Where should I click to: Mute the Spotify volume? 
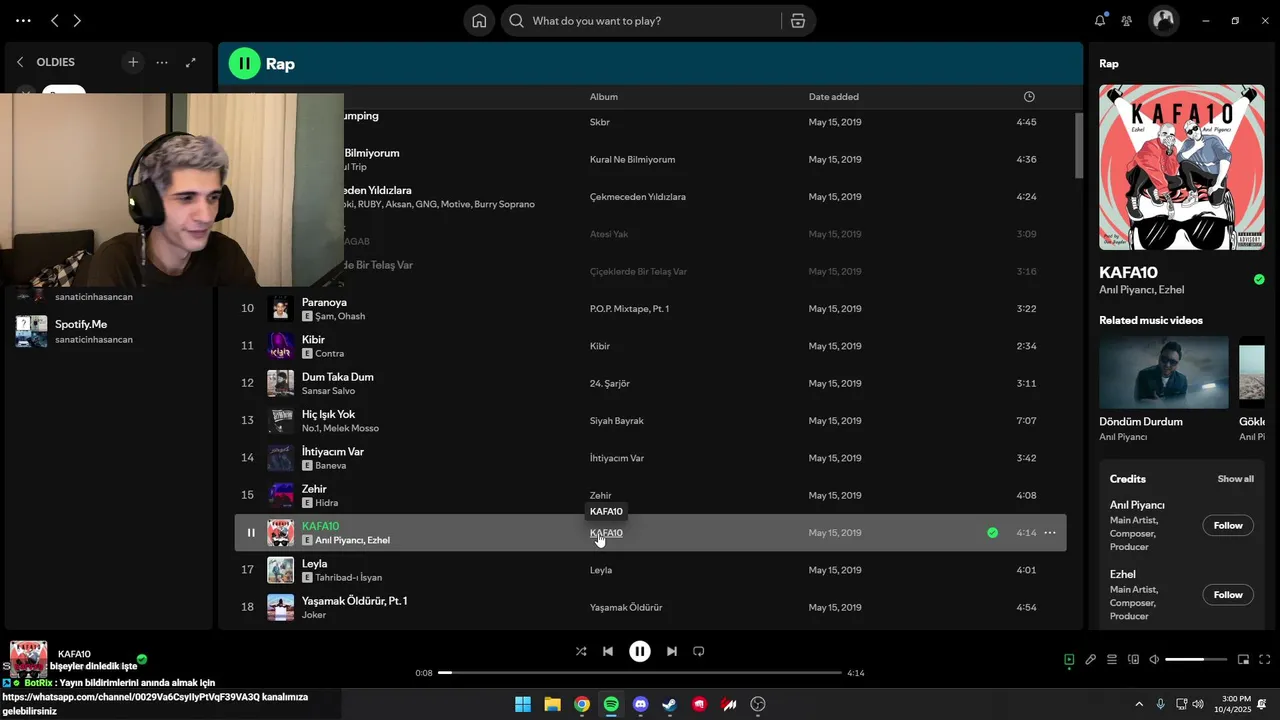pyautogui.click(x=1154, y=660)
